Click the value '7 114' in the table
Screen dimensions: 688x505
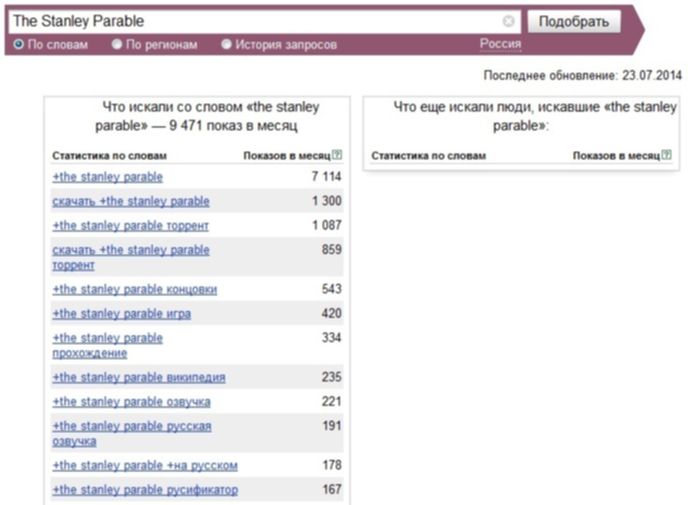click(x=326, y=176)
